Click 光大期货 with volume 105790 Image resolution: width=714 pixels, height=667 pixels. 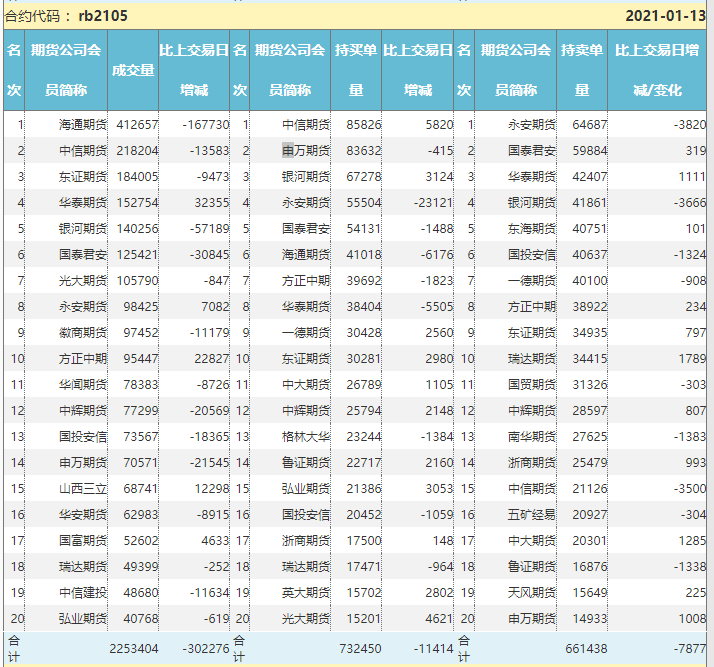click(x=83, y=280)
